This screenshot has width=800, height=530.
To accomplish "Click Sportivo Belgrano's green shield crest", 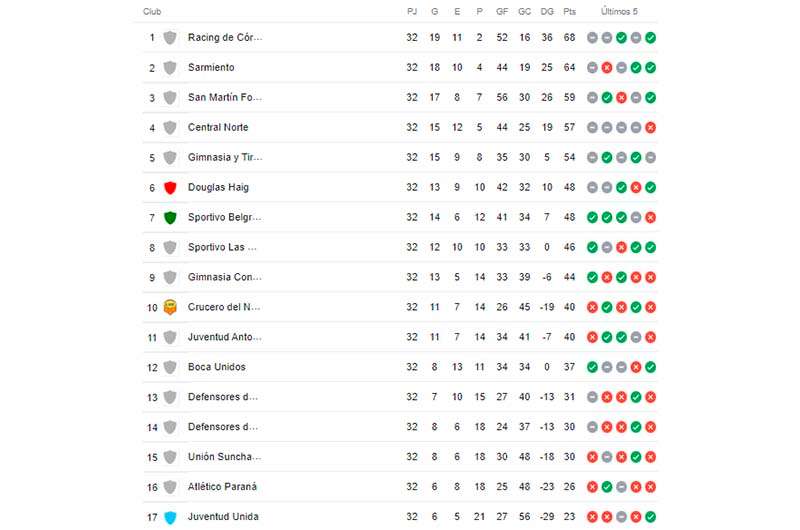I will 170,218.
